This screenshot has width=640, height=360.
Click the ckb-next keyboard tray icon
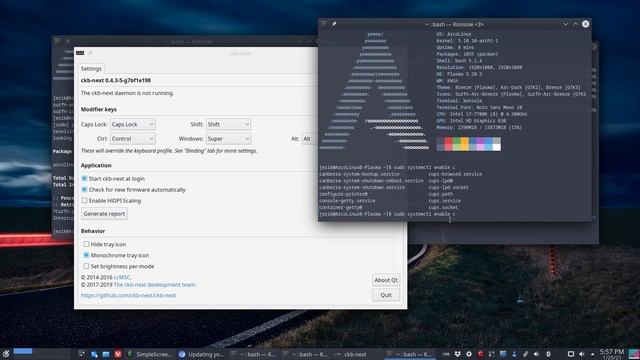click(x=446, y=354)
